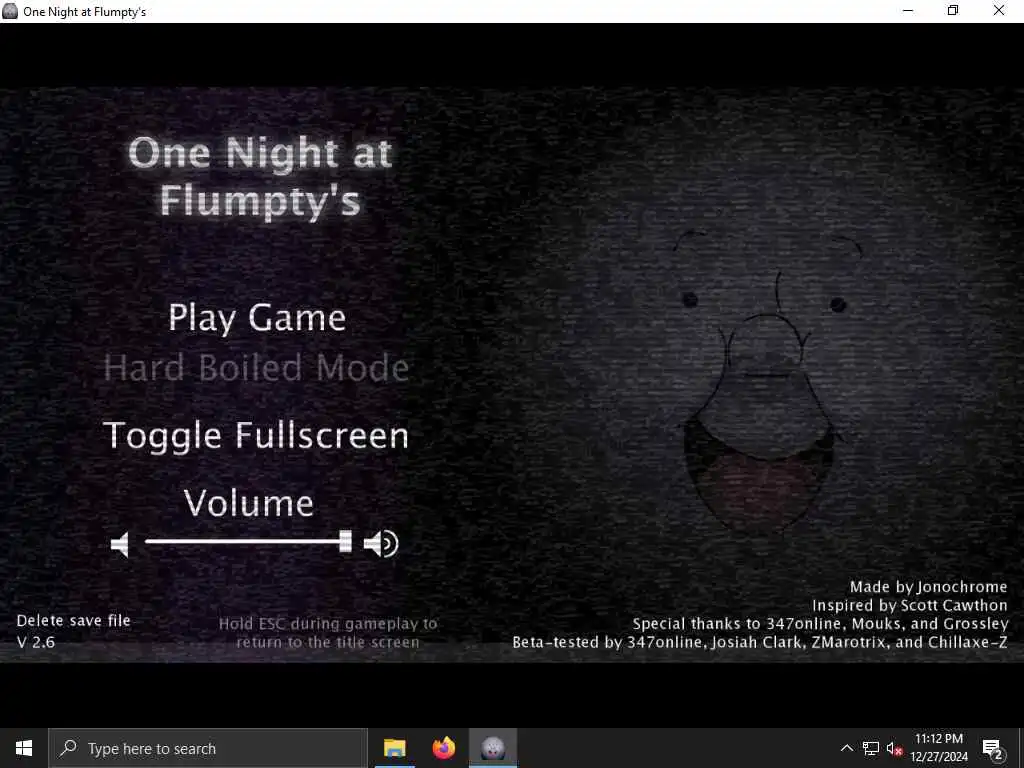The width and height of the screenshot is (1024, 768).
Task: Click the Flumpty's game taskbar icon
Action: pyautogui.click(x=493, y=748)
